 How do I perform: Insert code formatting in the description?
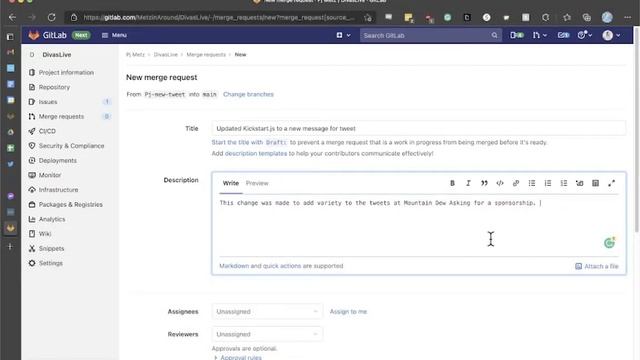click(x=500, y=183)
